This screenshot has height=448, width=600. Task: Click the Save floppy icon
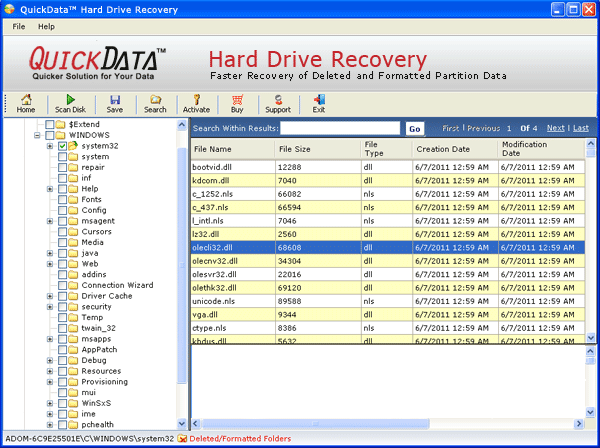[115, 100]
